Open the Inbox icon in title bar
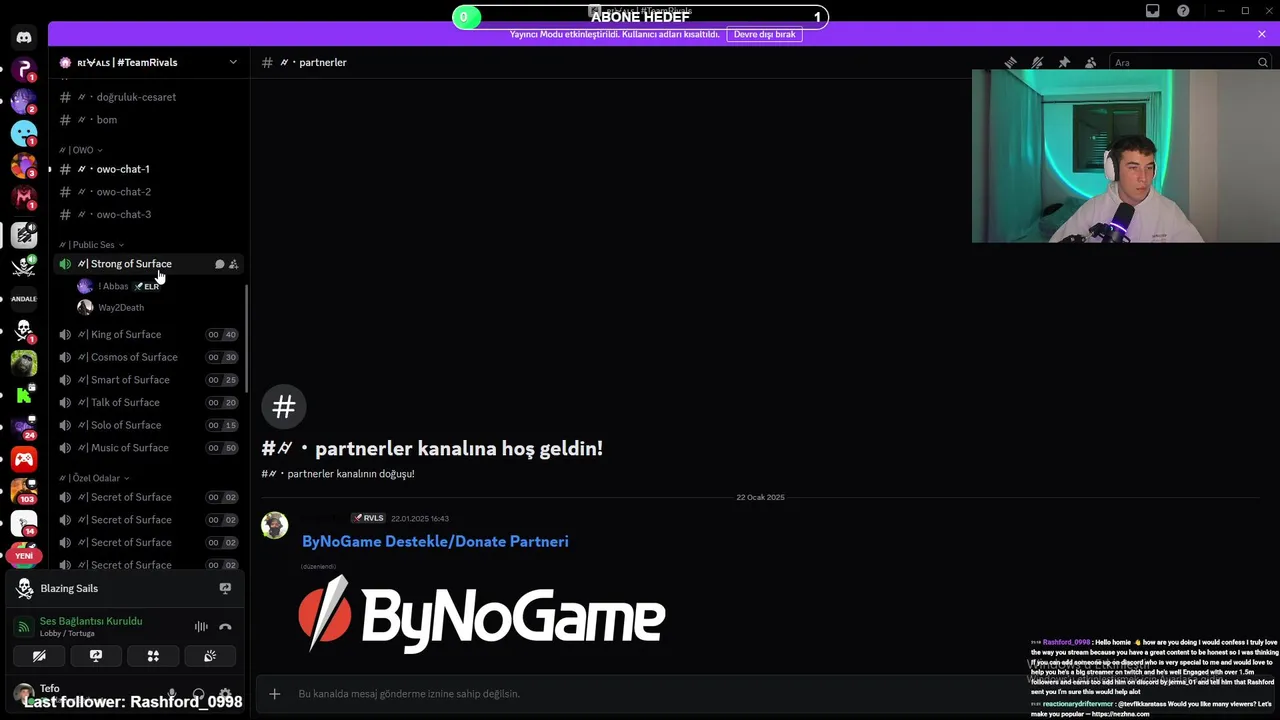 coord(1153,11)
